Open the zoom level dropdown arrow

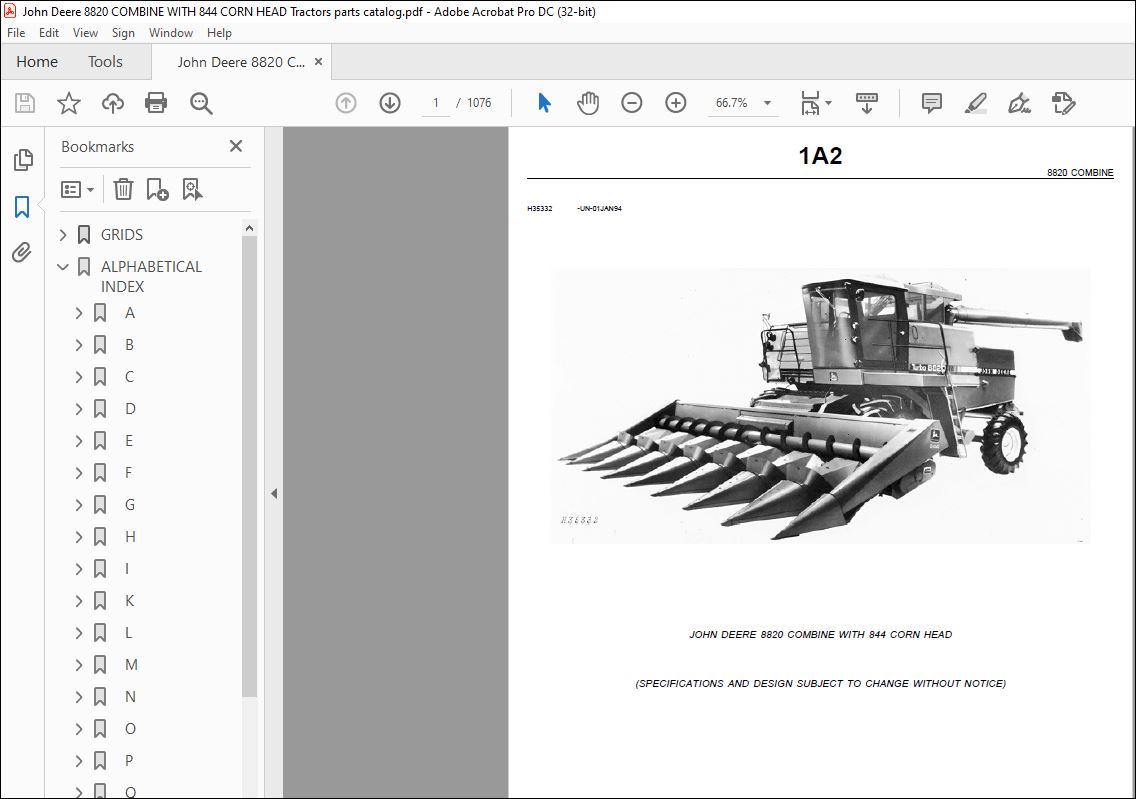[767, 103]
